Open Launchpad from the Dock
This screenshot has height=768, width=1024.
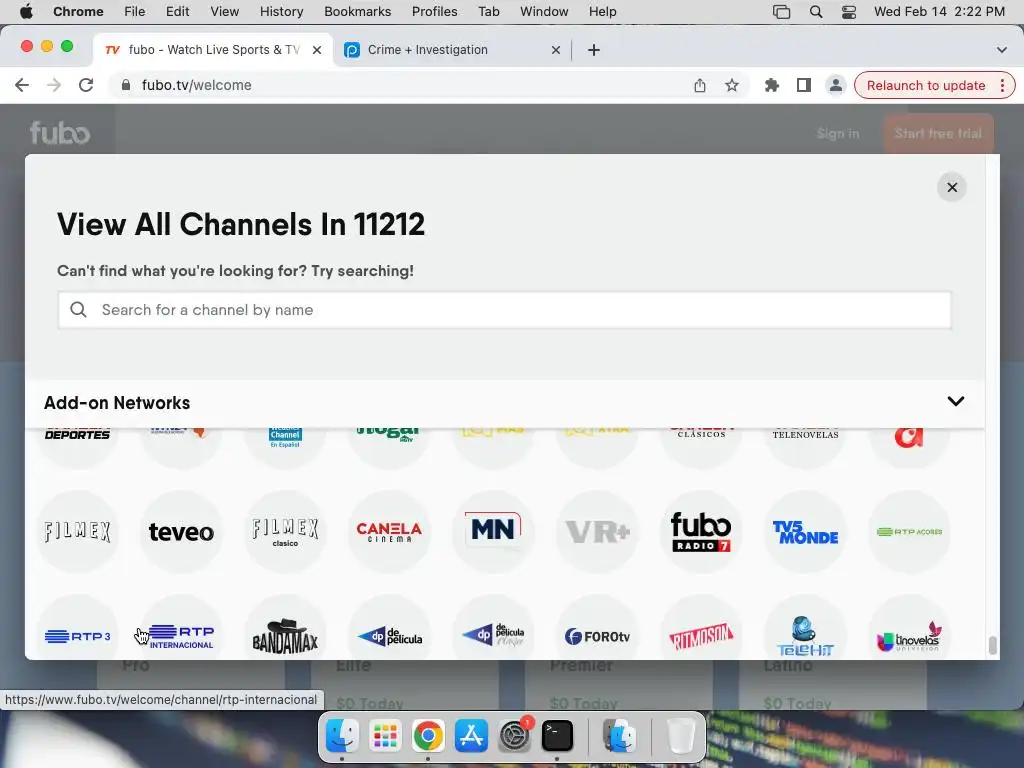coord(385,736)
